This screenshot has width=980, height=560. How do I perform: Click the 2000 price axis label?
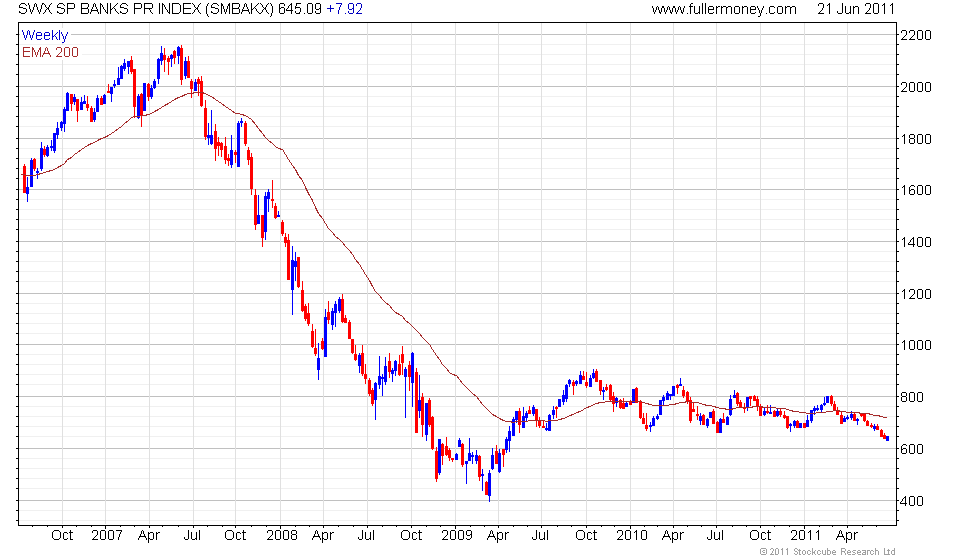916,88
